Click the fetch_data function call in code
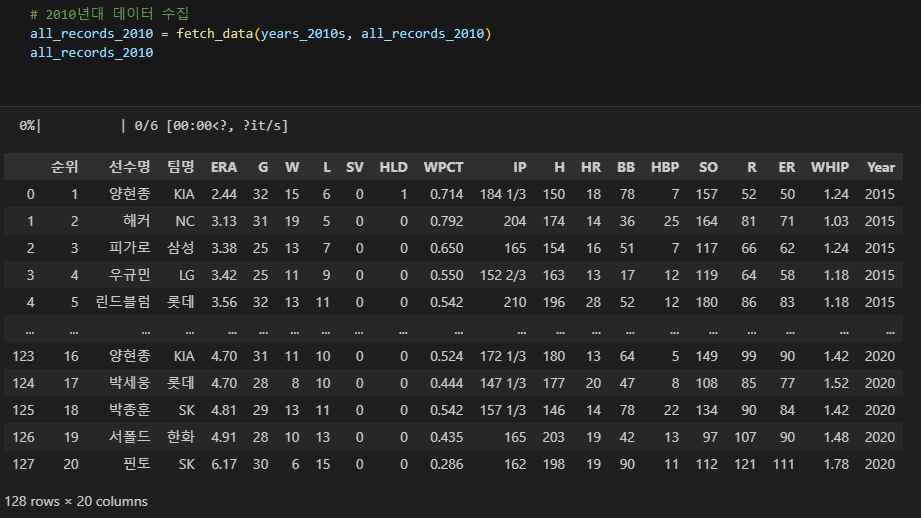This screenshot has width=921, height=518. pyautogui.click(x=215, y=33)
